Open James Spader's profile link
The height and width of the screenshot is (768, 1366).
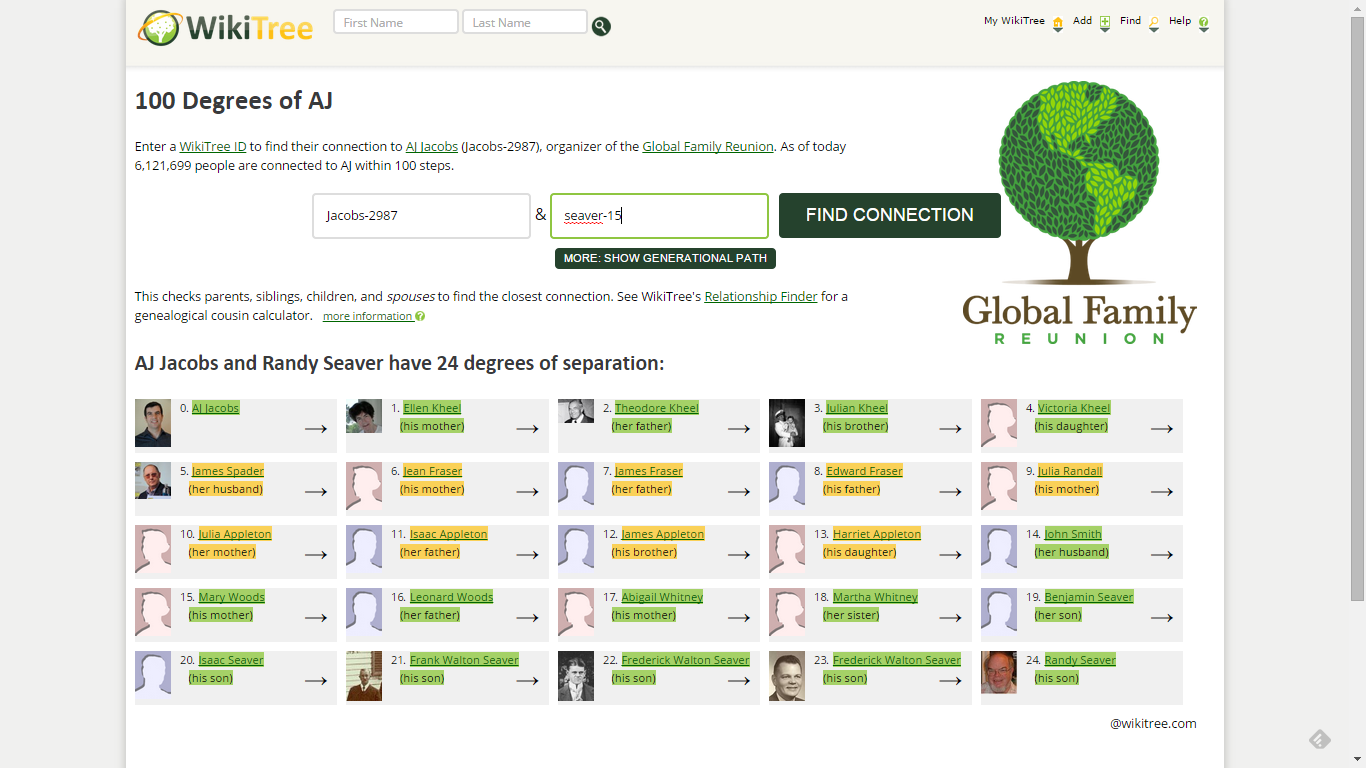pos(228,471)
